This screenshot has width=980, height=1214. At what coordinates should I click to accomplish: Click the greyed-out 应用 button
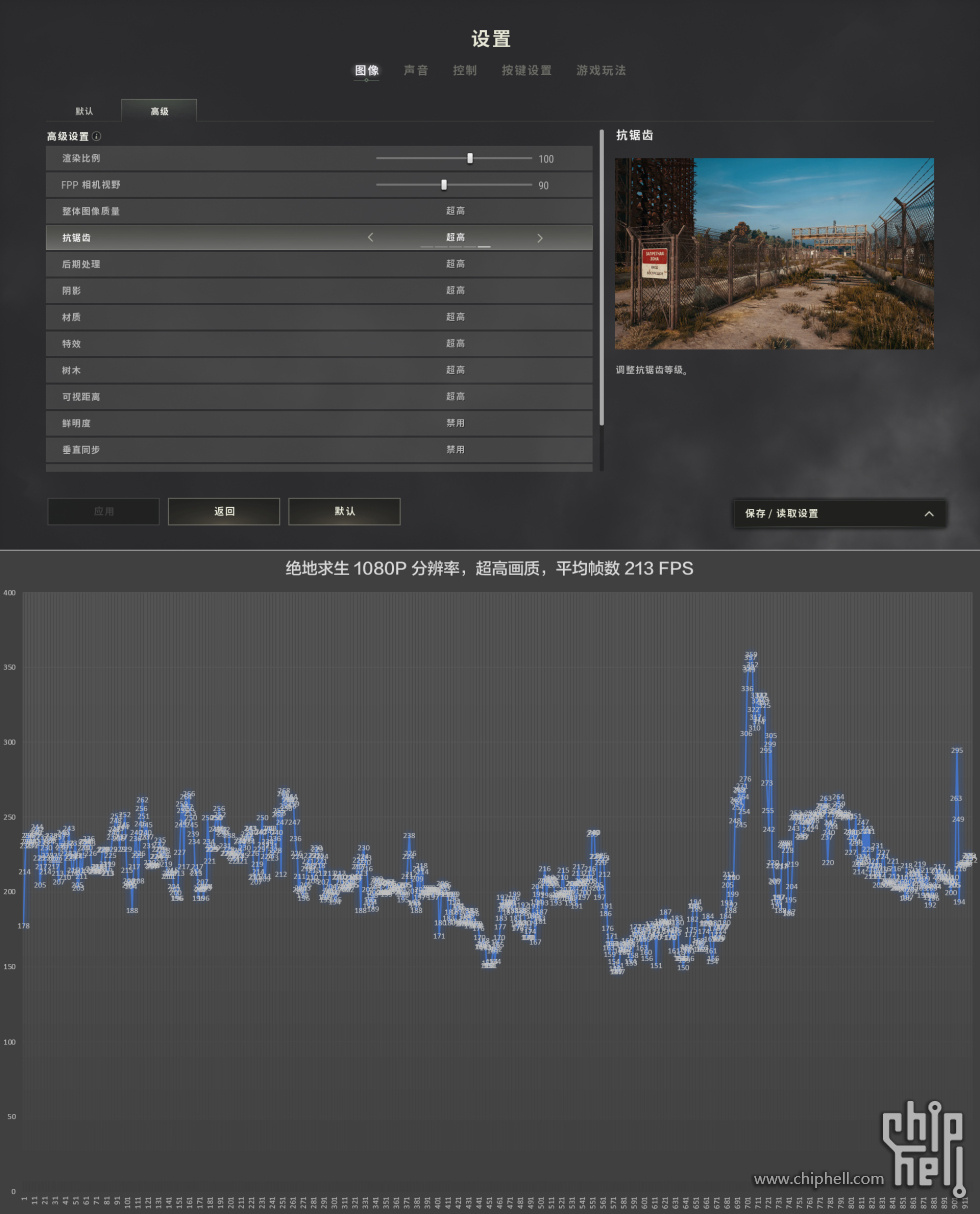point(103,511)
